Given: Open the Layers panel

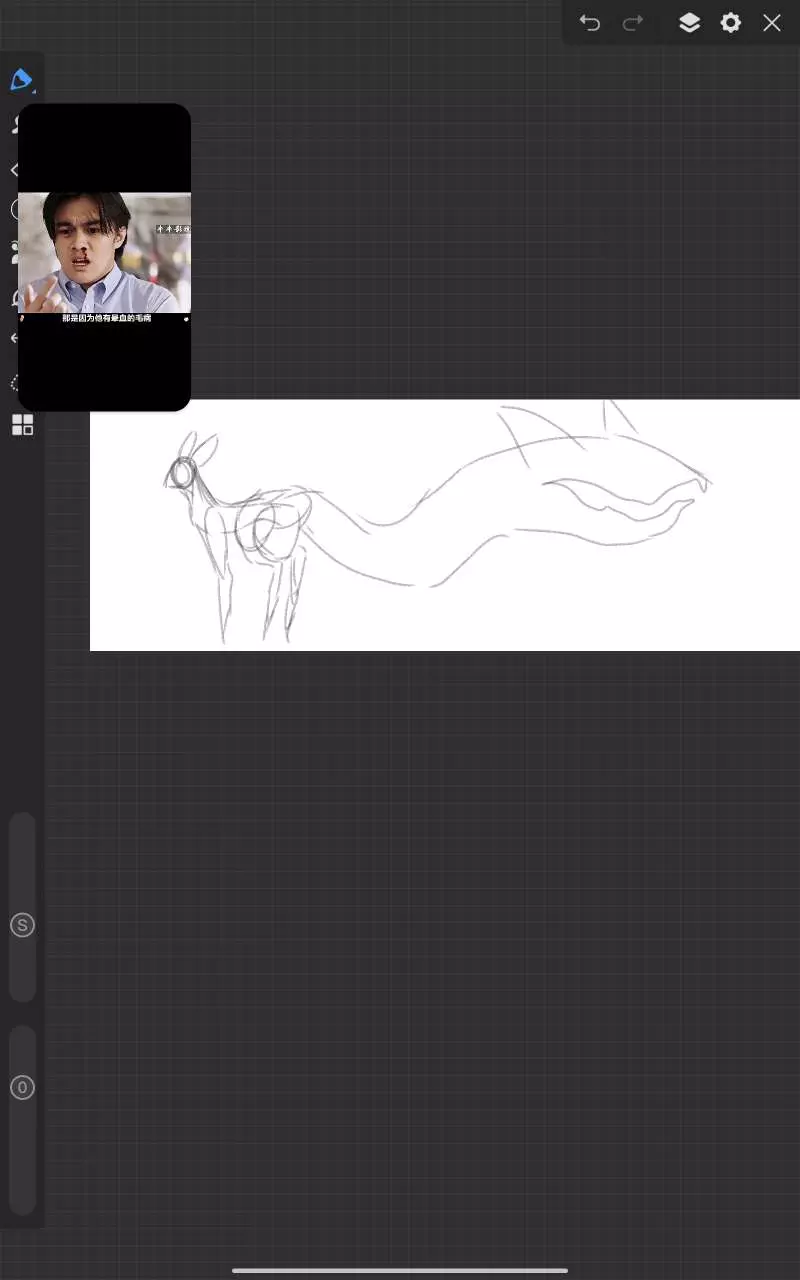Looking at the screenshot, I should click(x=689, y=23).
